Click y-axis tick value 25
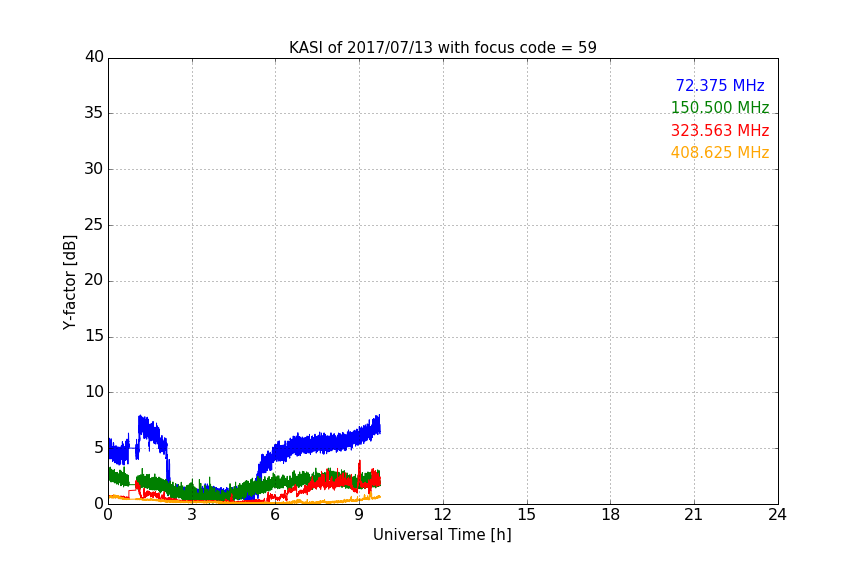Screen dimensions: 864x576 pyautogui.click(x=94, y=225)
